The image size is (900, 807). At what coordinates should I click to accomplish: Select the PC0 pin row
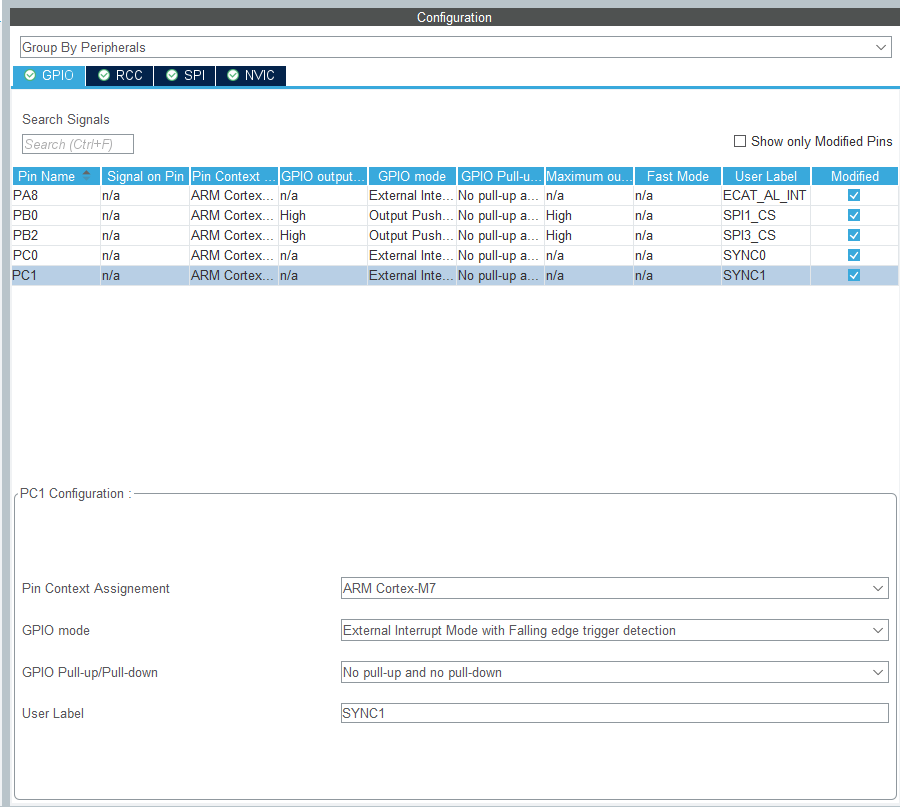coord(455,255)
